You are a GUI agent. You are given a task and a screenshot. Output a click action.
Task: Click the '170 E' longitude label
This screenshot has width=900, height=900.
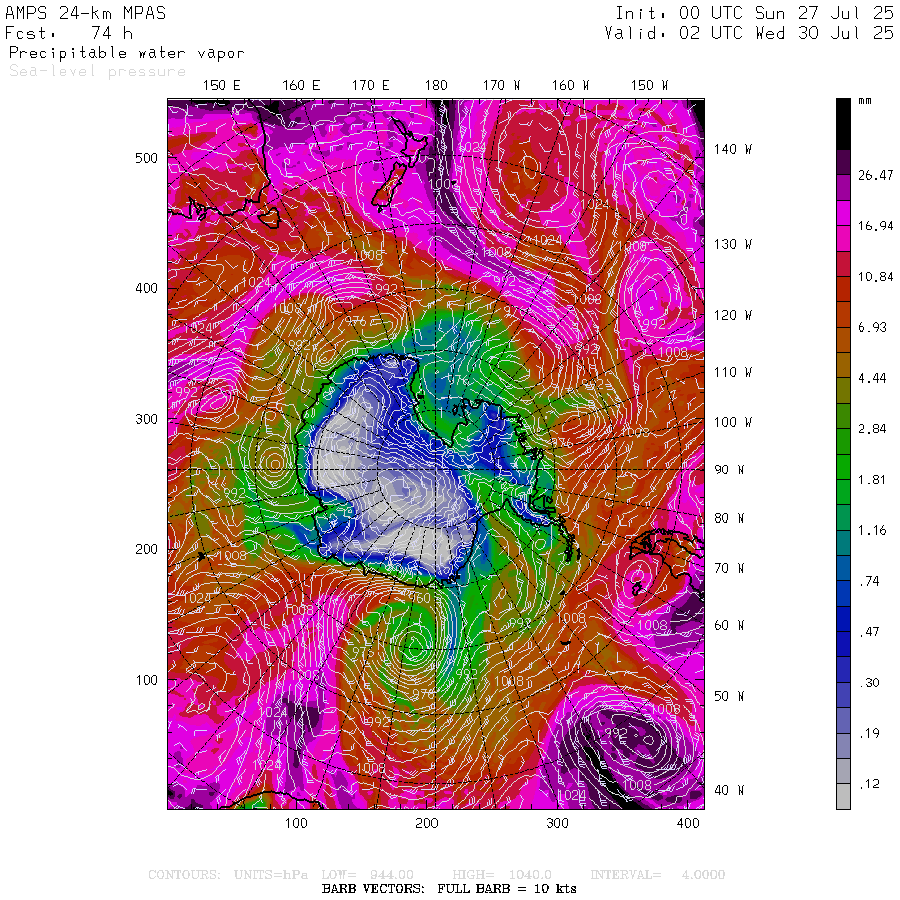pyautogui.click(x=370, y=85)
